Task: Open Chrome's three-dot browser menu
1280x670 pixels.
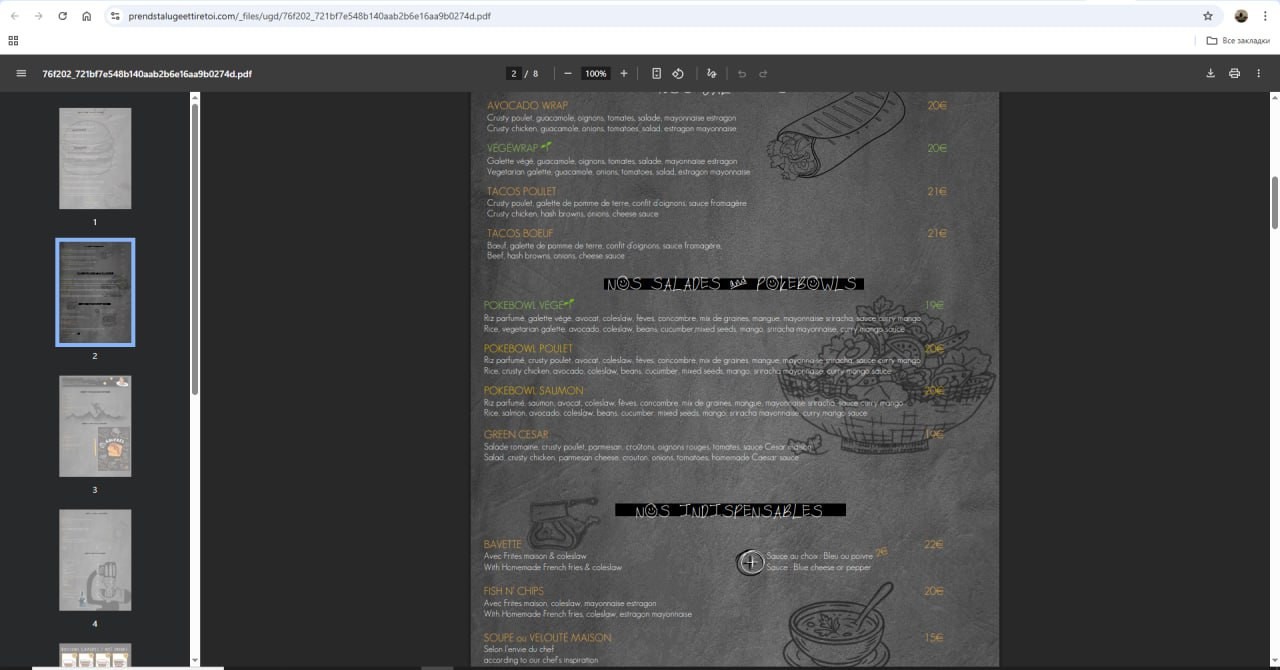Action: [x=1264, y=16]
